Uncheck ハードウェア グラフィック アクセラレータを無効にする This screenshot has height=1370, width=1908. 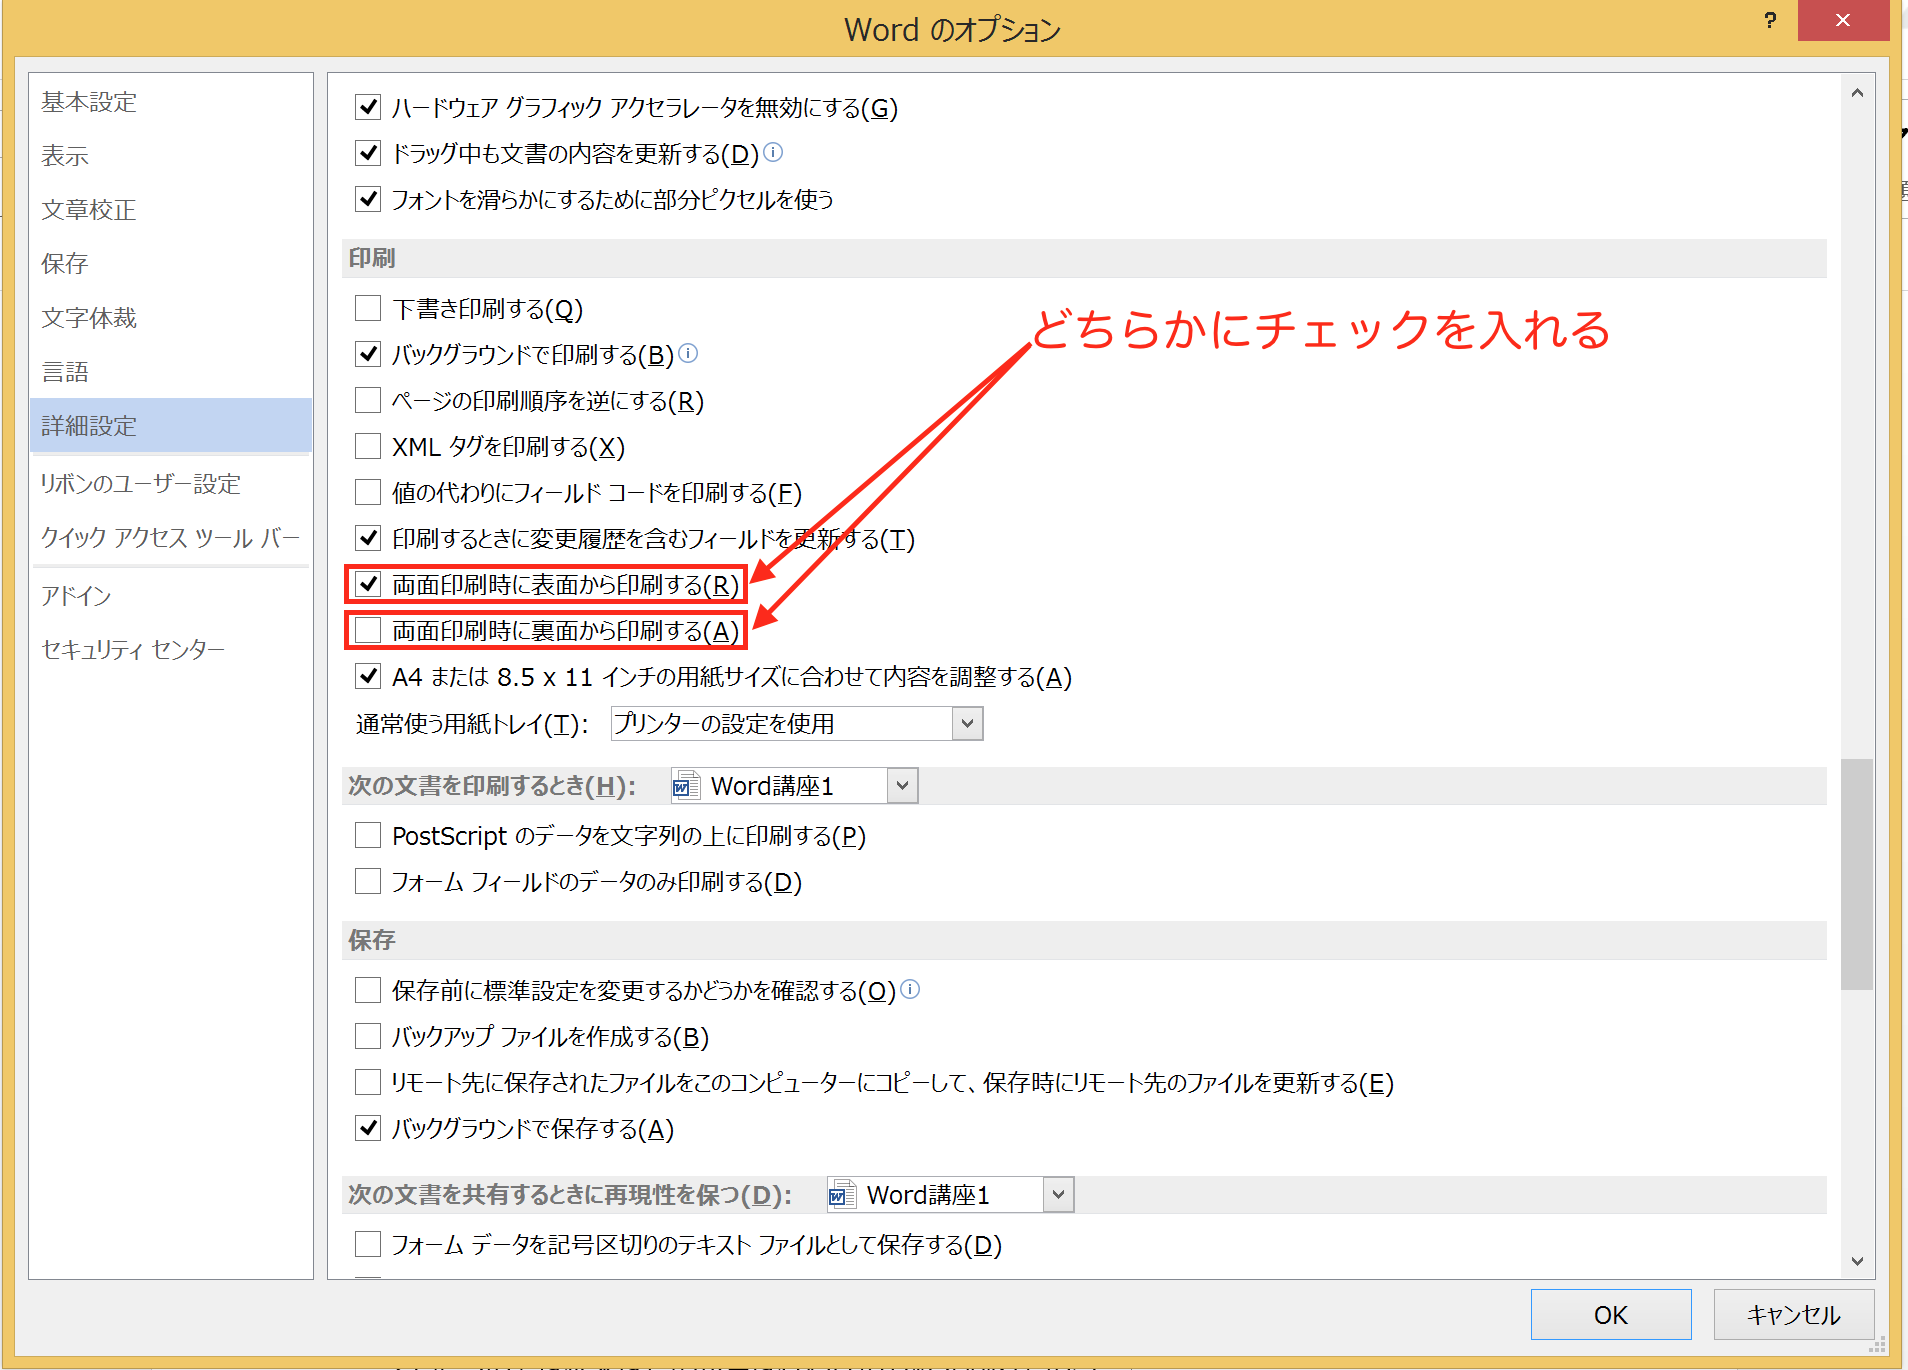pos(368,106)
